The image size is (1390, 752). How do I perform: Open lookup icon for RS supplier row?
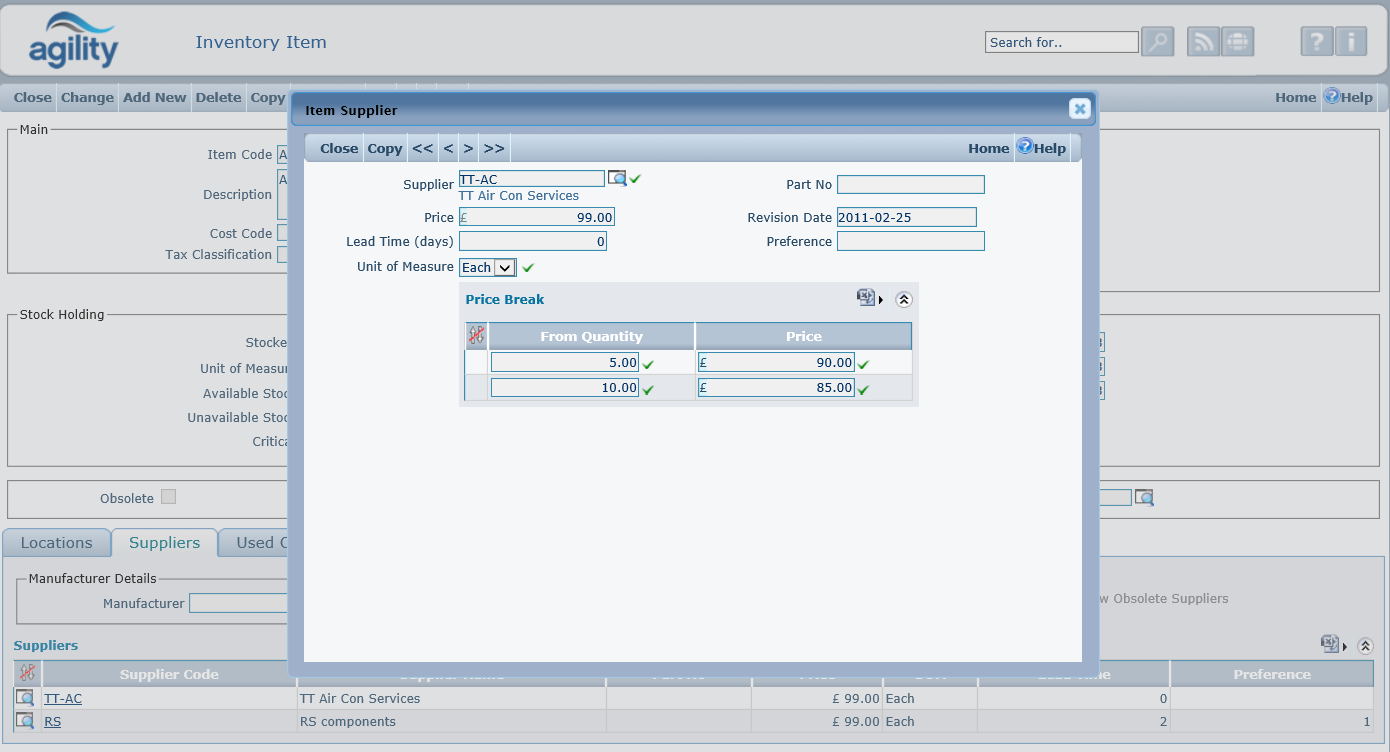(x=25, y=721)
